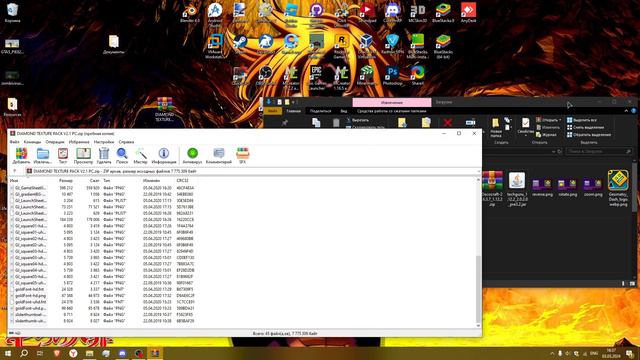Open the Команды menu in WinRAR
The width and height of the screenshot is (640, 360).
pos(32,142)
